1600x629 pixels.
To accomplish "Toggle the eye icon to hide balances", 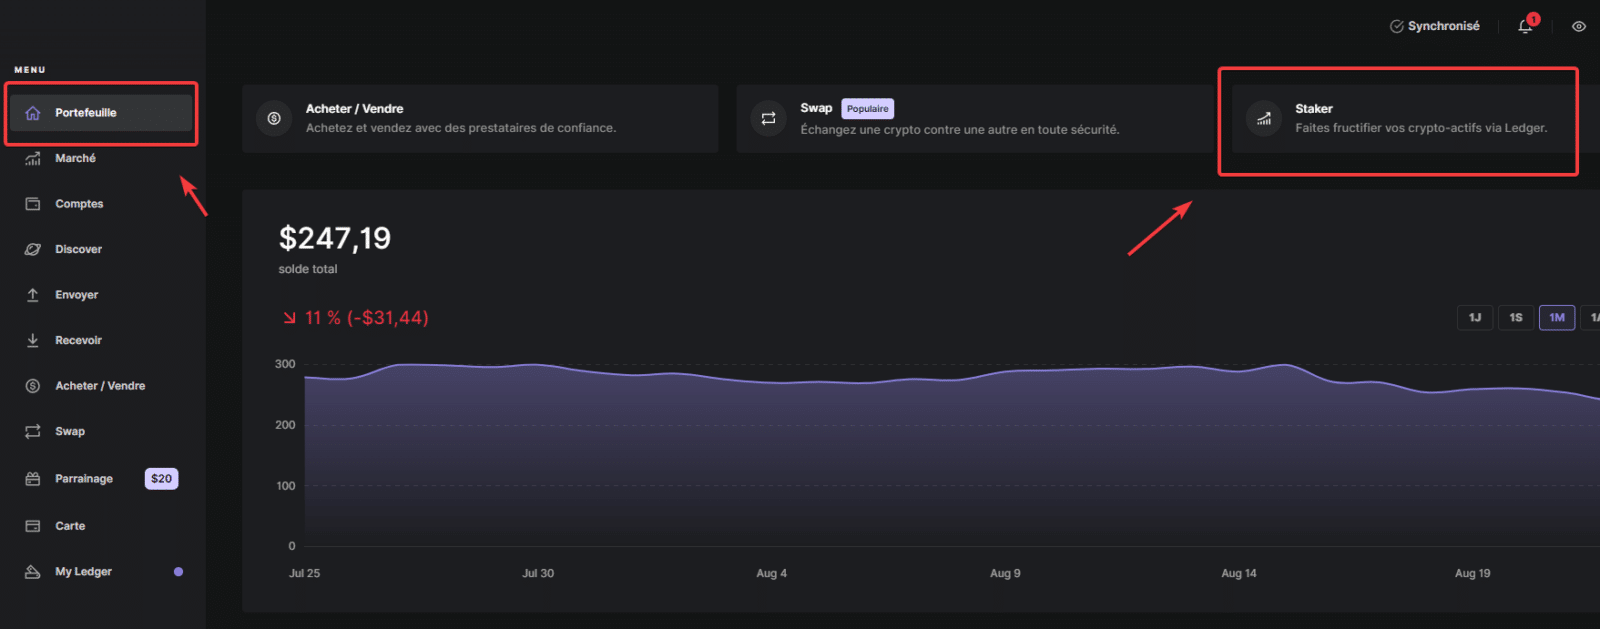I will (x=1579, y=27).
